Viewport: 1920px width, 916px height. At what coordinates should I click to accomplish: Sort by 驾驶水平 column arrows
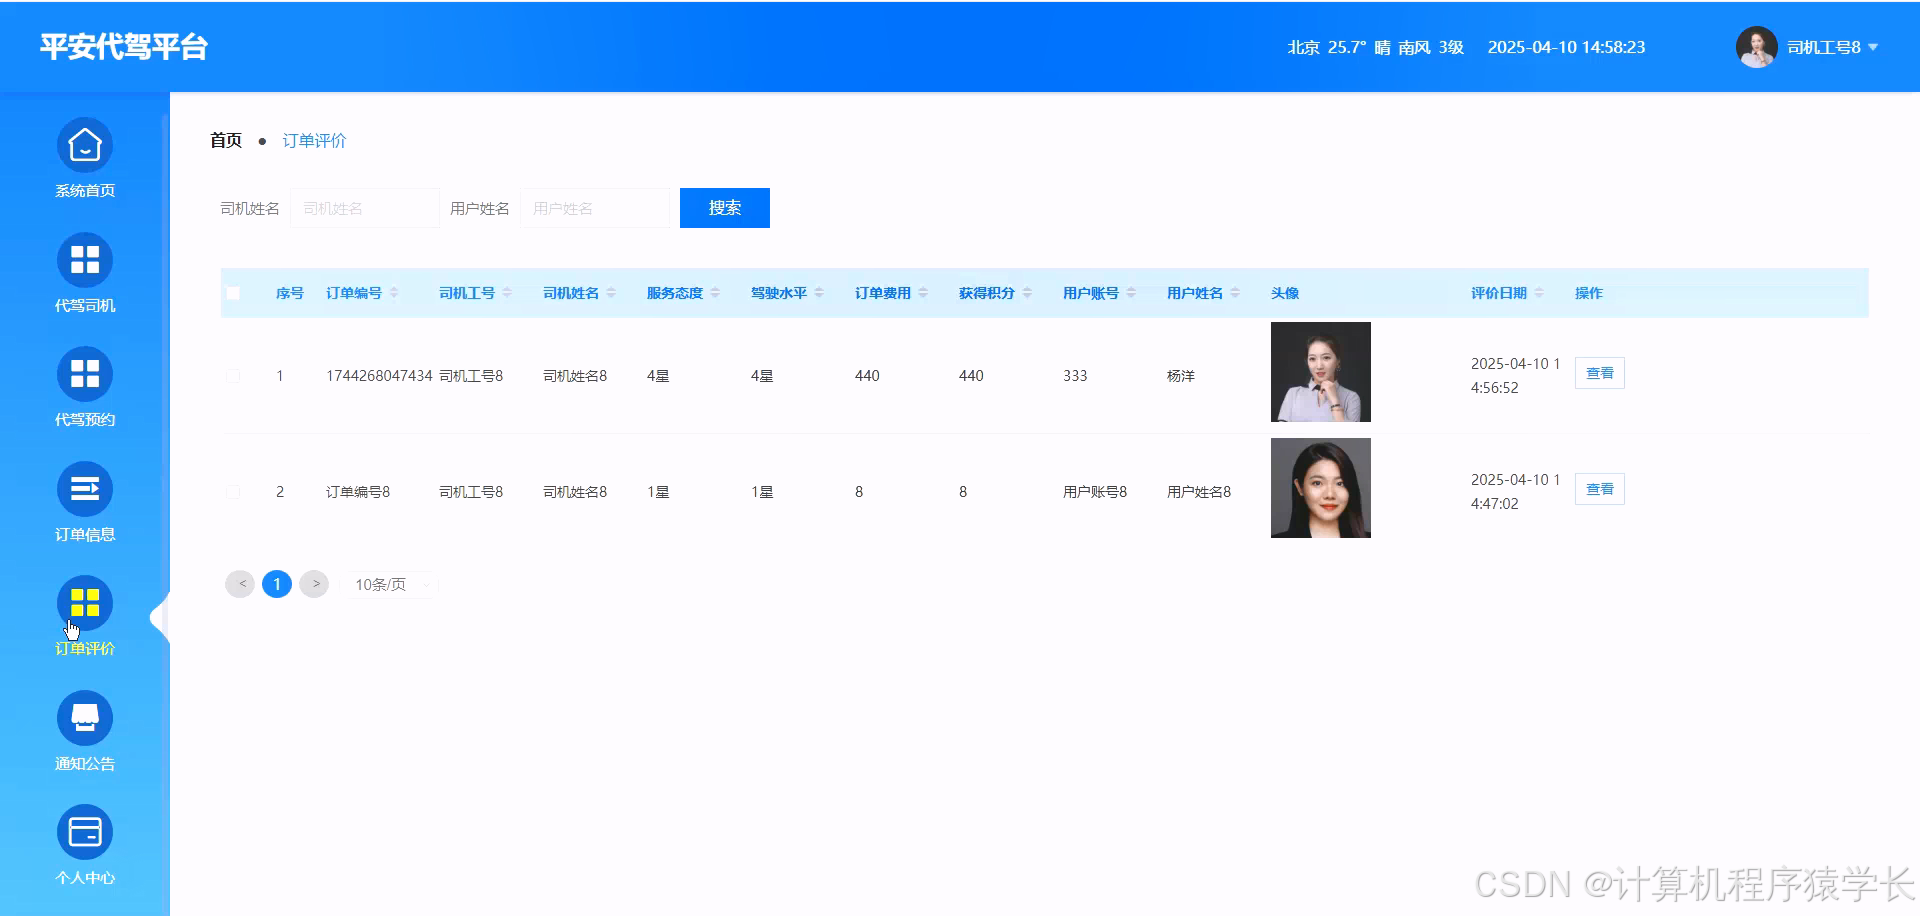(819, 293)
